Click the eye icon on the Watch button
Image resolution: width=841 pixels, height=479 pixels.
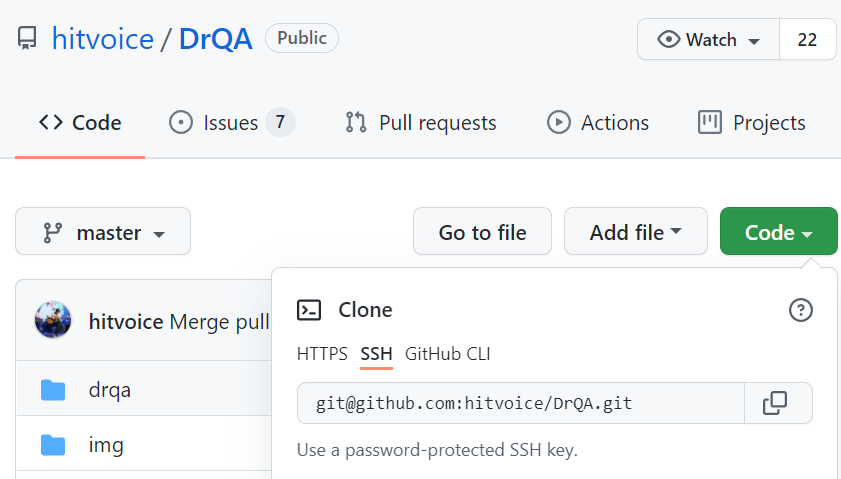click(668, 39)
